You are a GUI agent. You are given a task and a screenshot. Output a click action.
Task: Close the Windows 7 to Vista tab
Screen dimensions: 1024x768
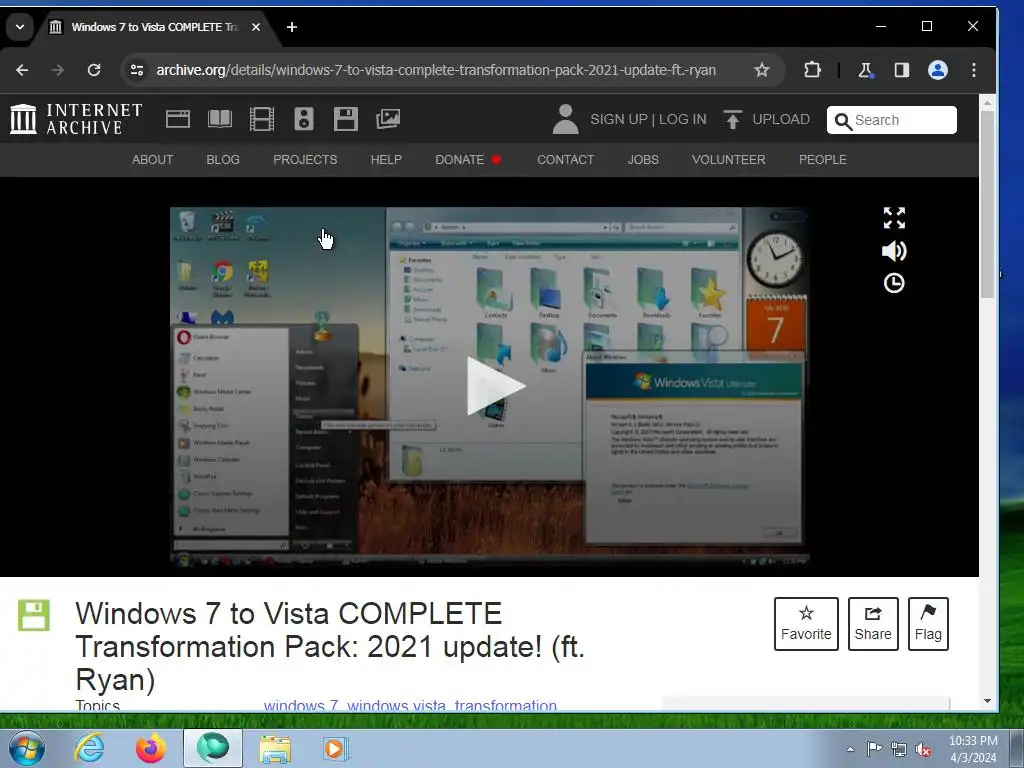click(x=256, y=27)
